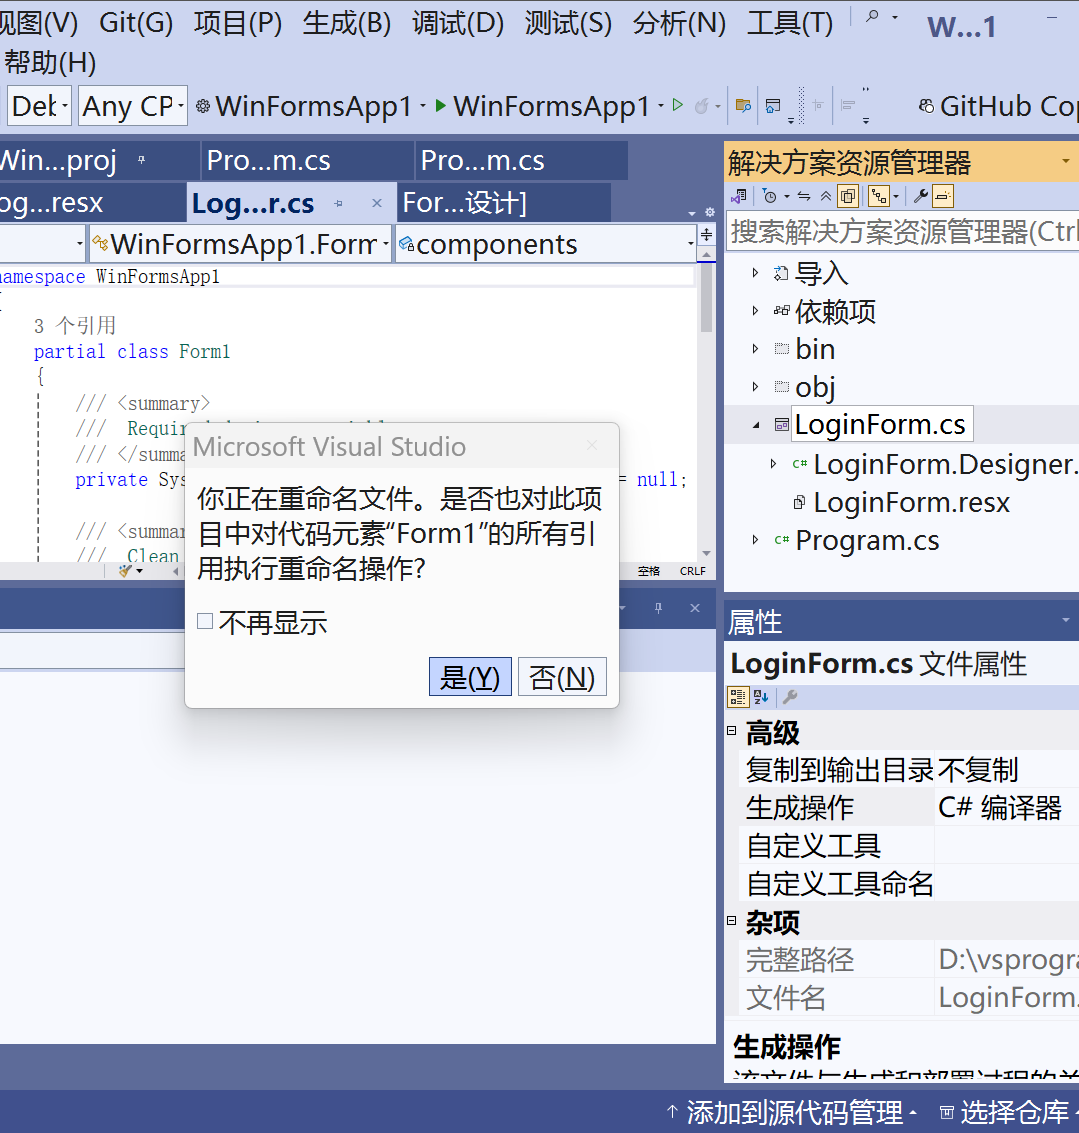The height and width of the screenshot is (1133, 1079).
Task: Show all files in Solution Explorer
Action: tap(847, 197)
